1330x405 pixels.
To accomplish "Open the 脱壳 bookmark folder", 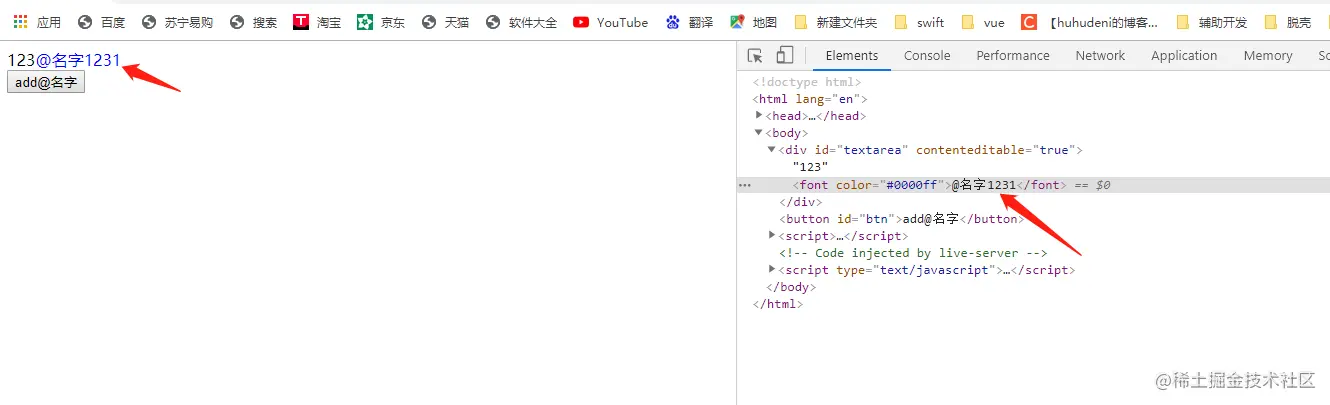I will pyautogui.click(x=1288, y=22).
